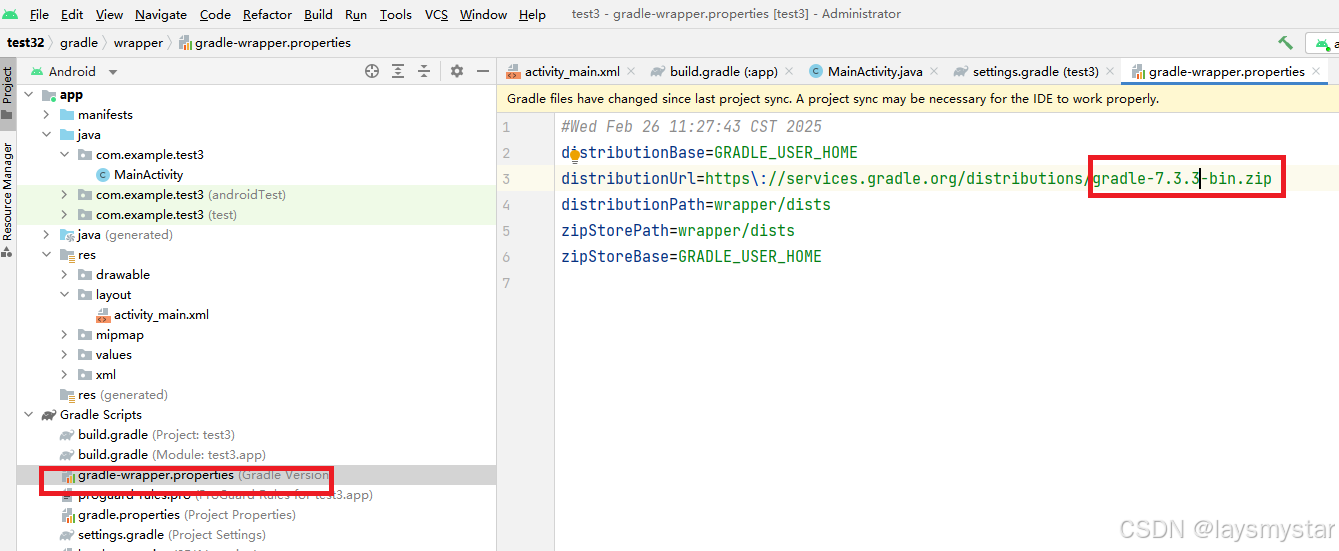Click gradle-wrapper.properties breadcrumb item
The image size is (1339, 551).
click(x=265, y=43)
